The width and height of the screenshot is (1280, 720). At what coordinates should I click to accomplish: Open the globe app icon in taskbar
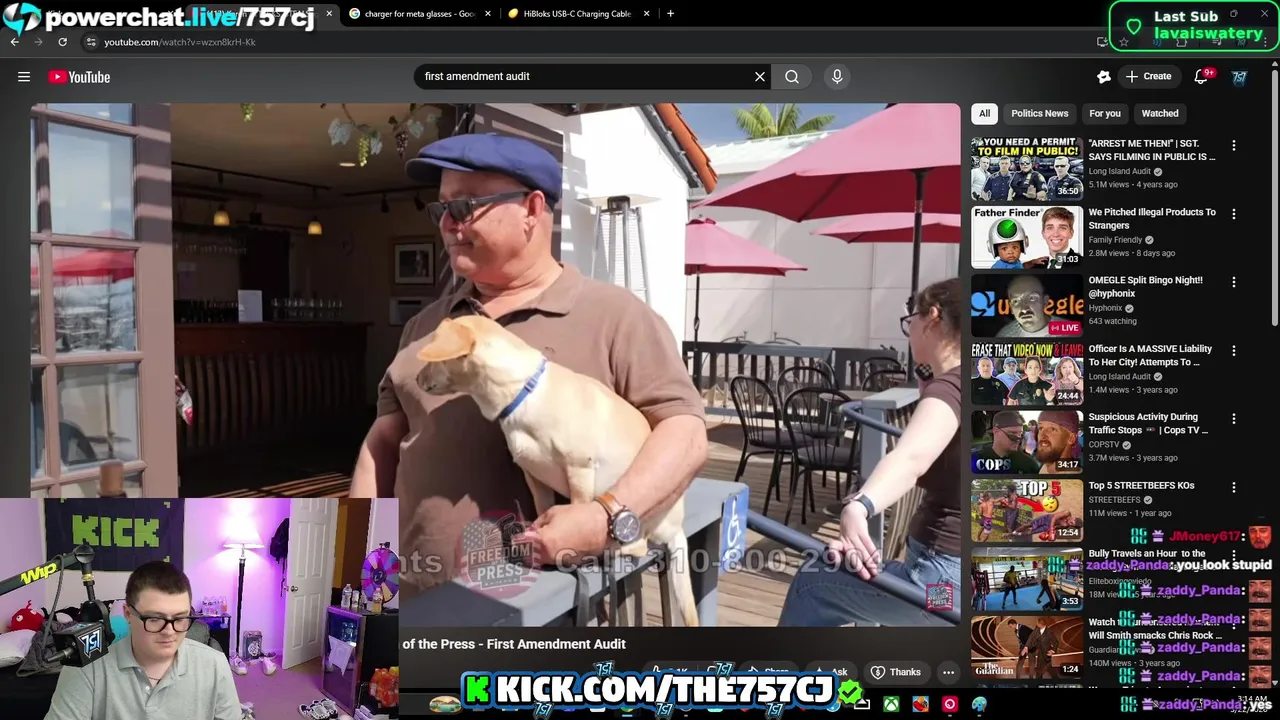(979, 705)
